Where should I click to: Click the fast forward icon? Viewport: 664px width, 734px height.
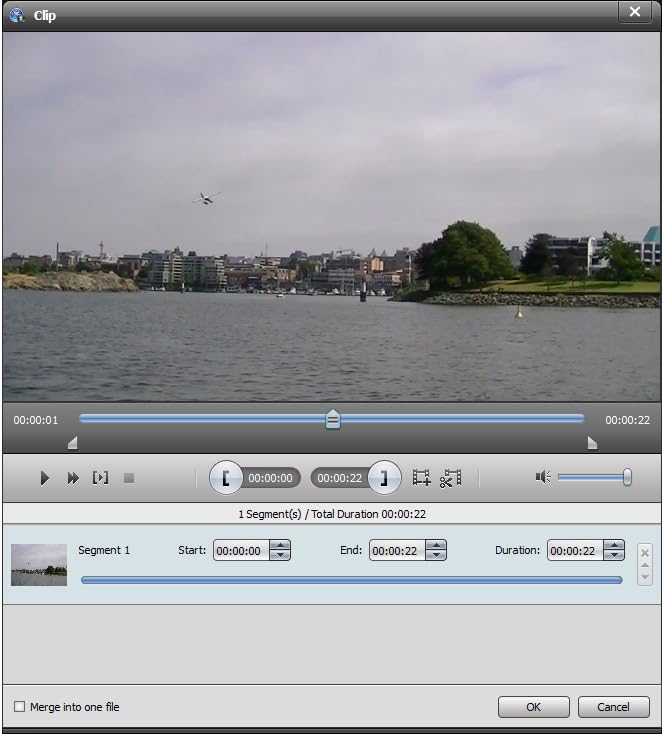[73, 478]
